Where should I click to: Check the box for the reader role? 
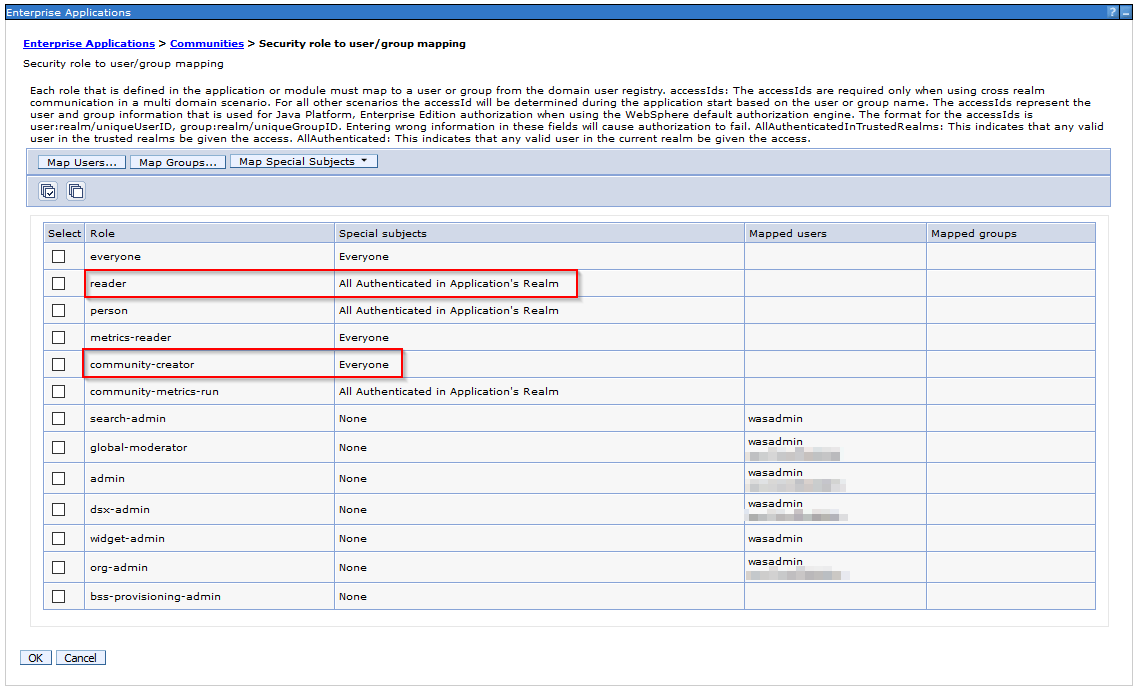click(x=59, y=284)
